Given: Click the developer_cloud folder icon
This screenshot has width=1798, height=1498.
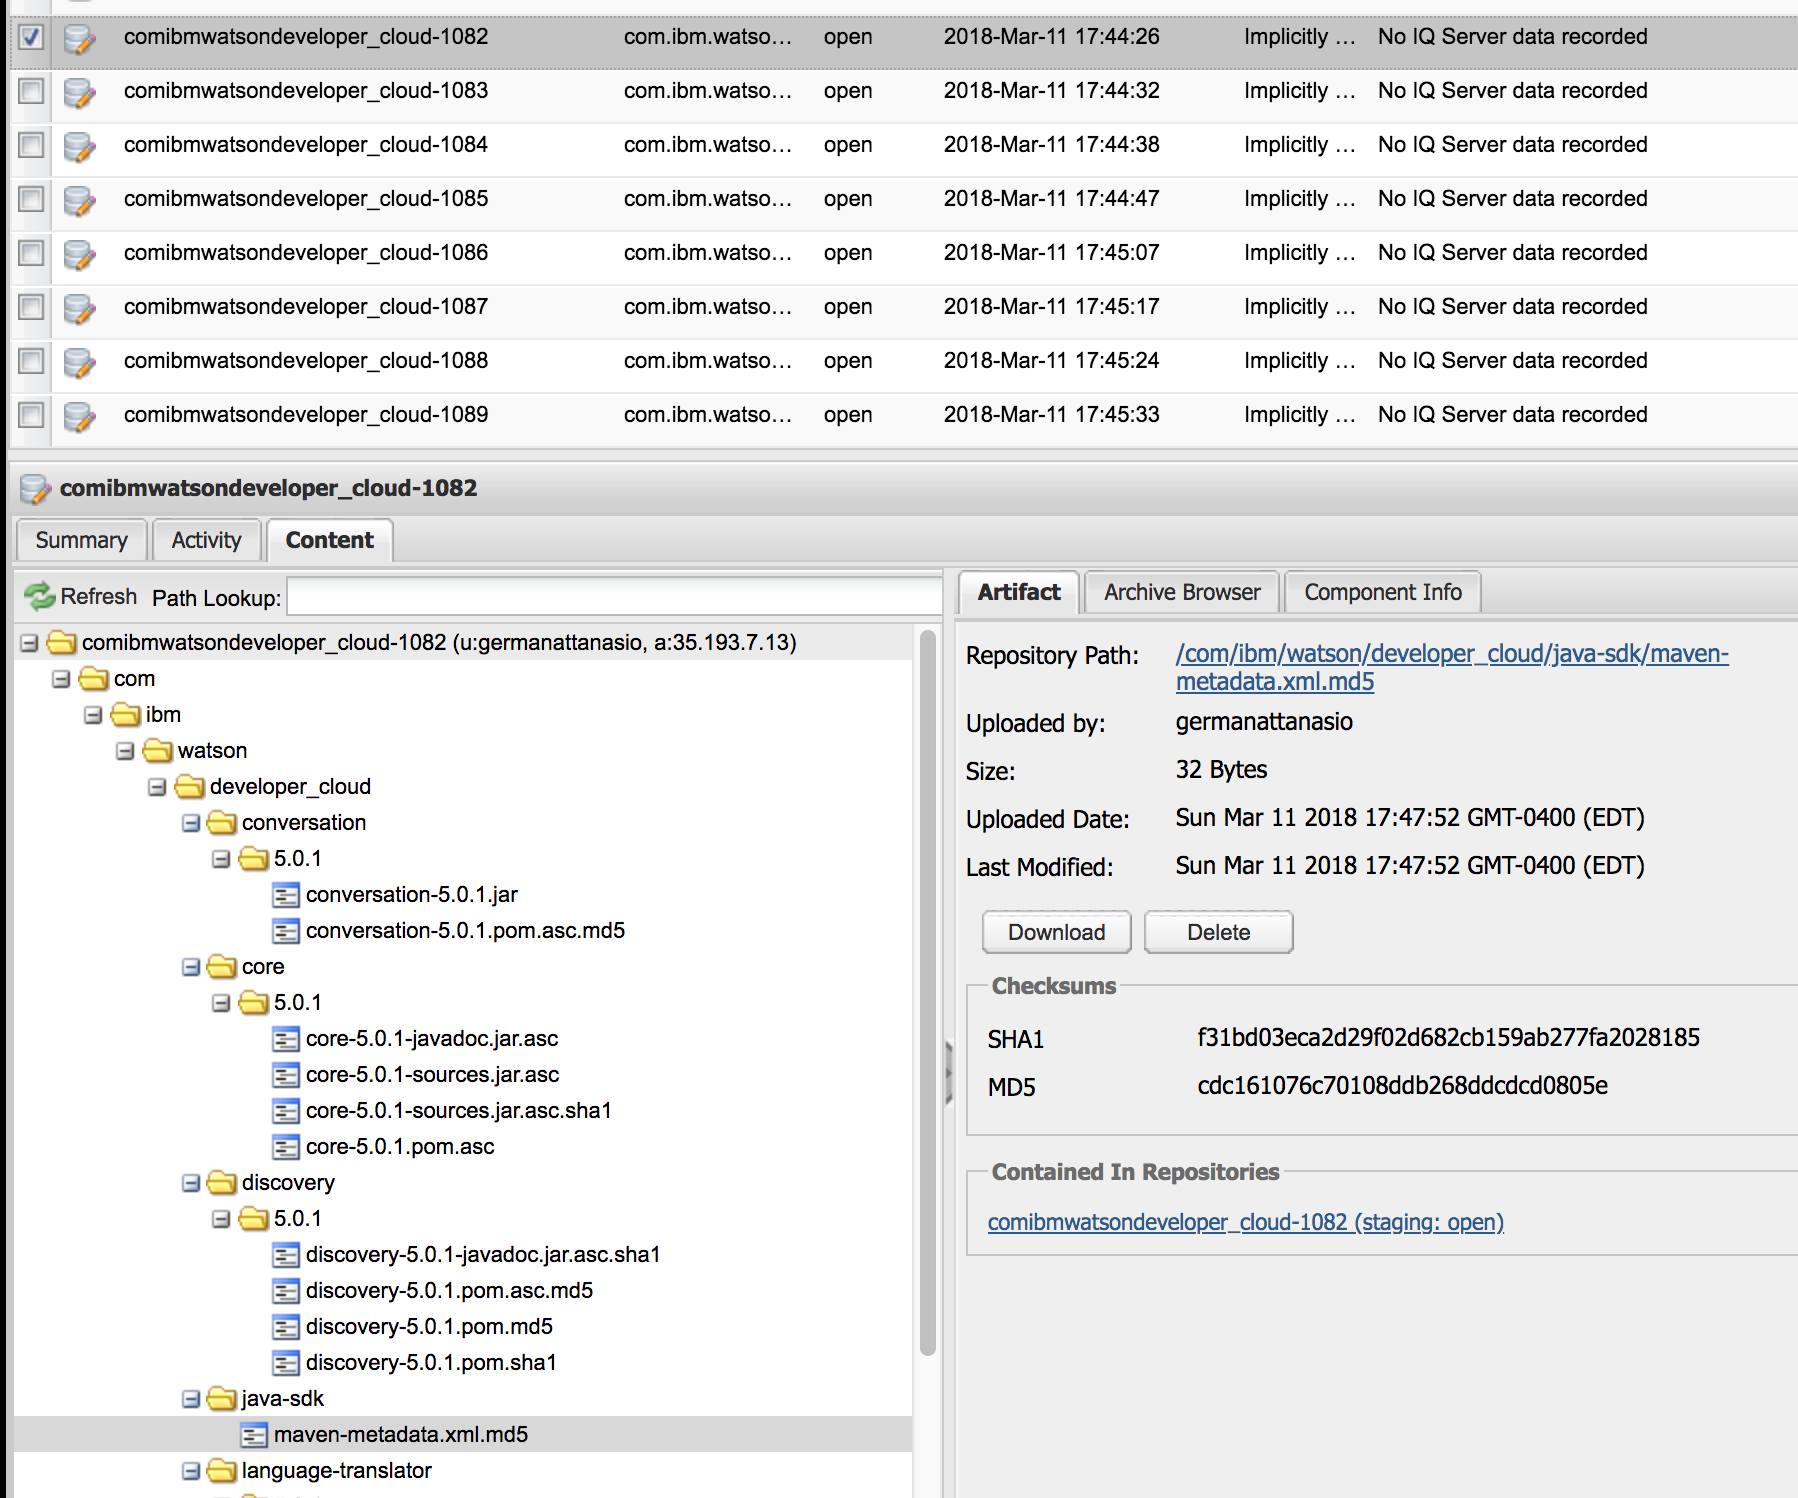Looking at the screenshot, I should [x=190, y=786].
